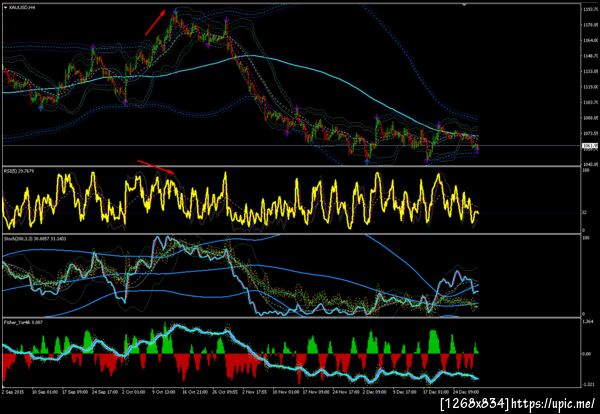This screenshot has height=414, width=600.
Task: Click the "17 Dec 01:00" time axis label
Action: click(435, 392)
